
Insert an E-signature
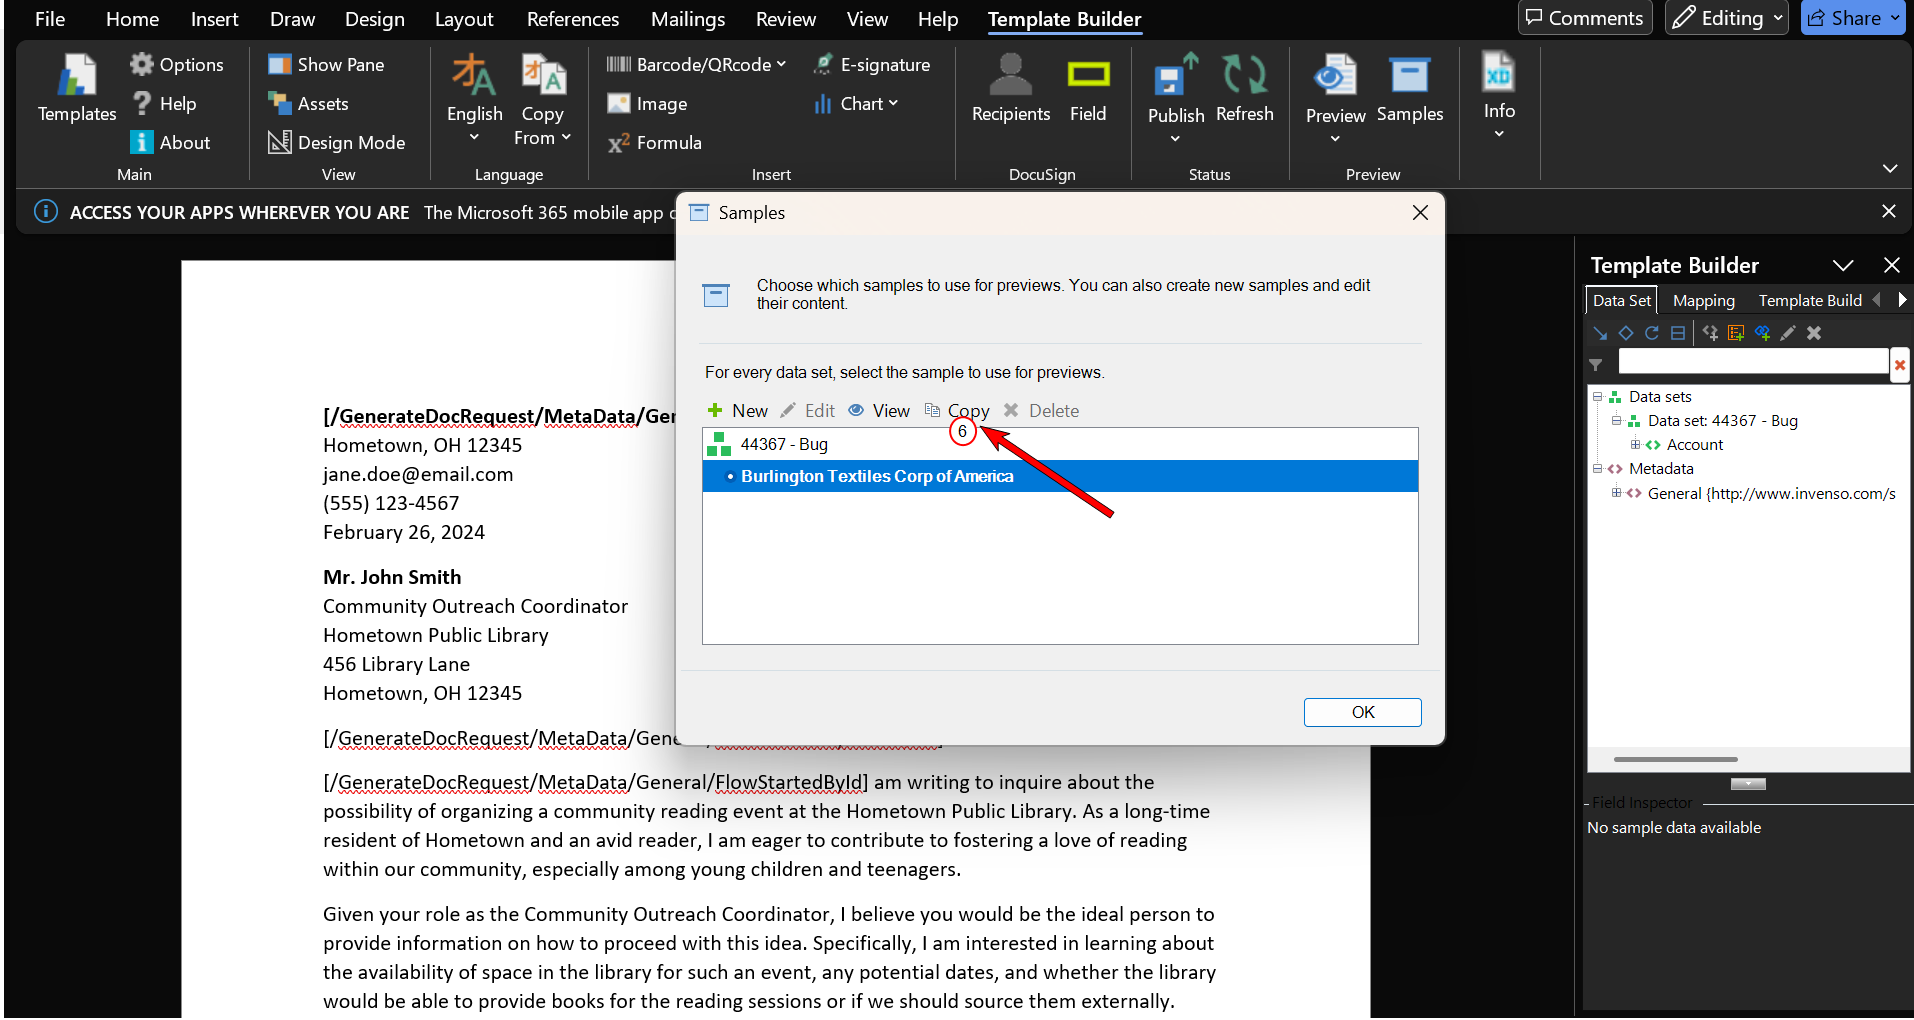point(871,64)
